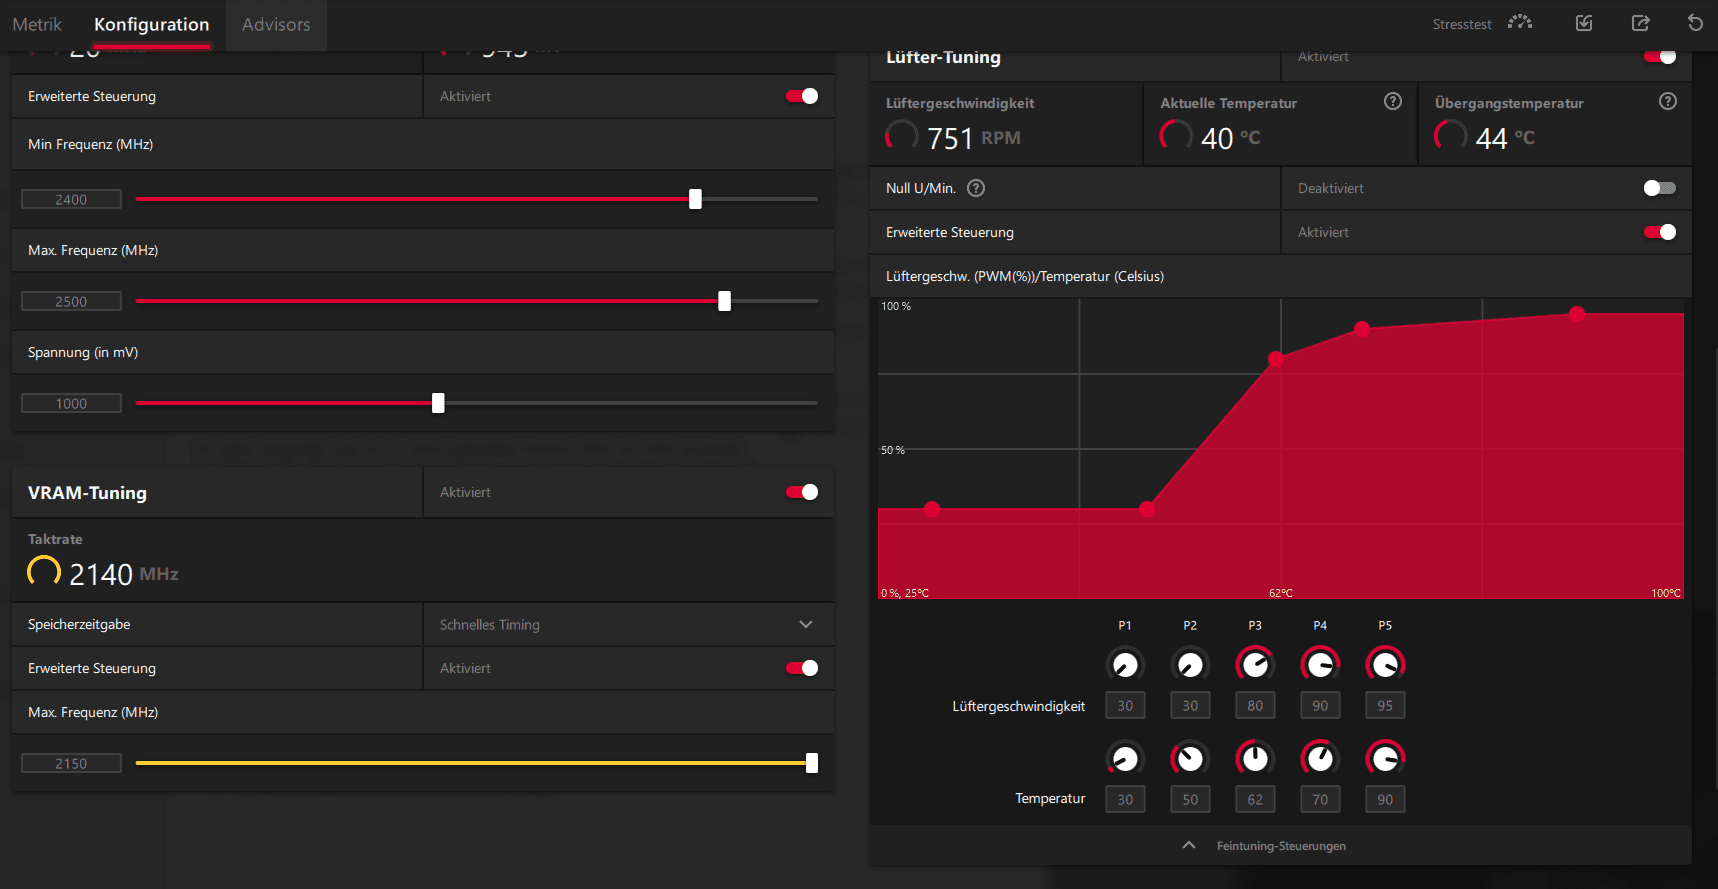Click the P3 Temperatur dial
The width and height of the screenshot is (1718, 889).
coord(1255,759)
